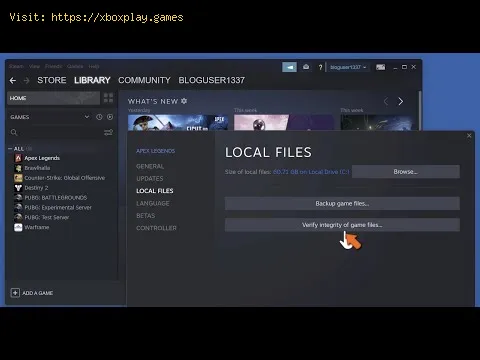Switch to Big Picture mode icon
Screen dimensions: 480x360
click(x=381, y=67)
